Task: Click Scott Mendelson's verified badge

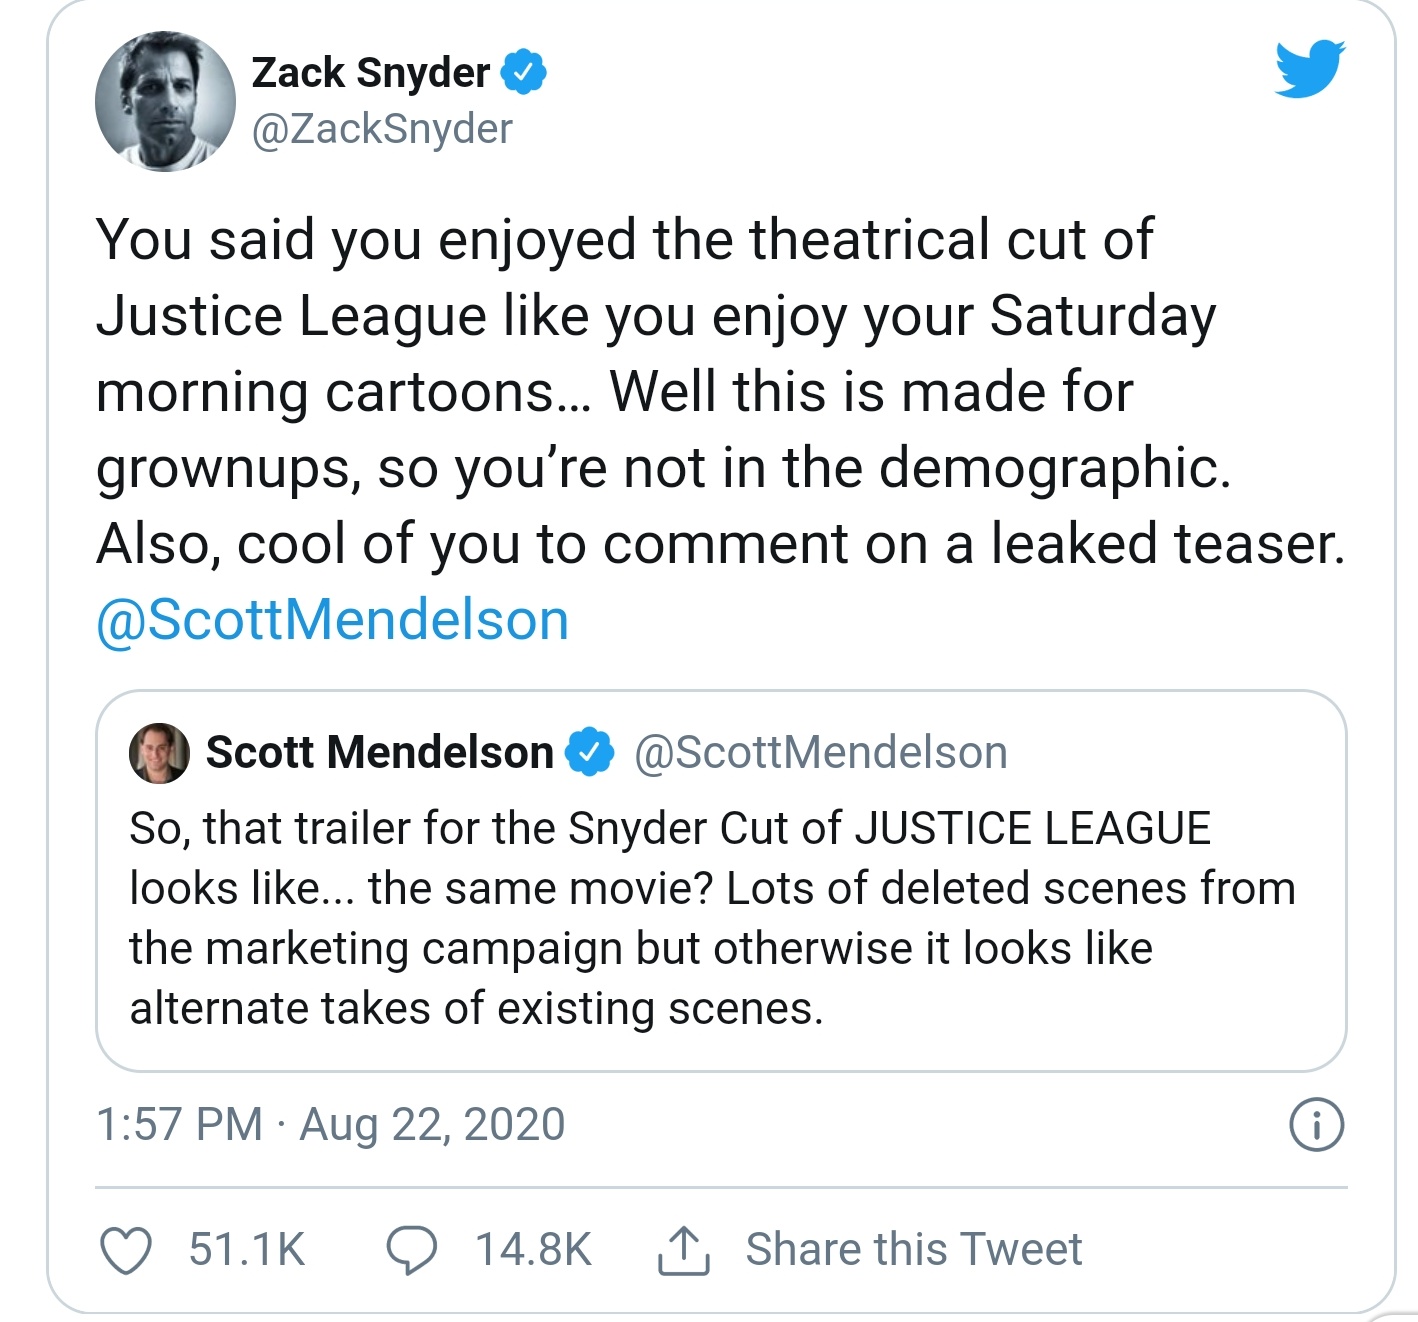Action: pos(590,752)
